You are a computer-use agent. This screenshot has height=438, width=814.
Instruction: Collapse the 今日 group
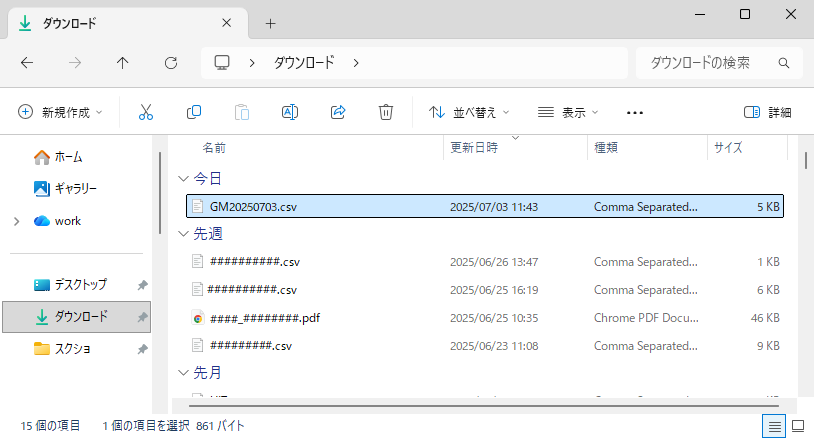[183, 179]
